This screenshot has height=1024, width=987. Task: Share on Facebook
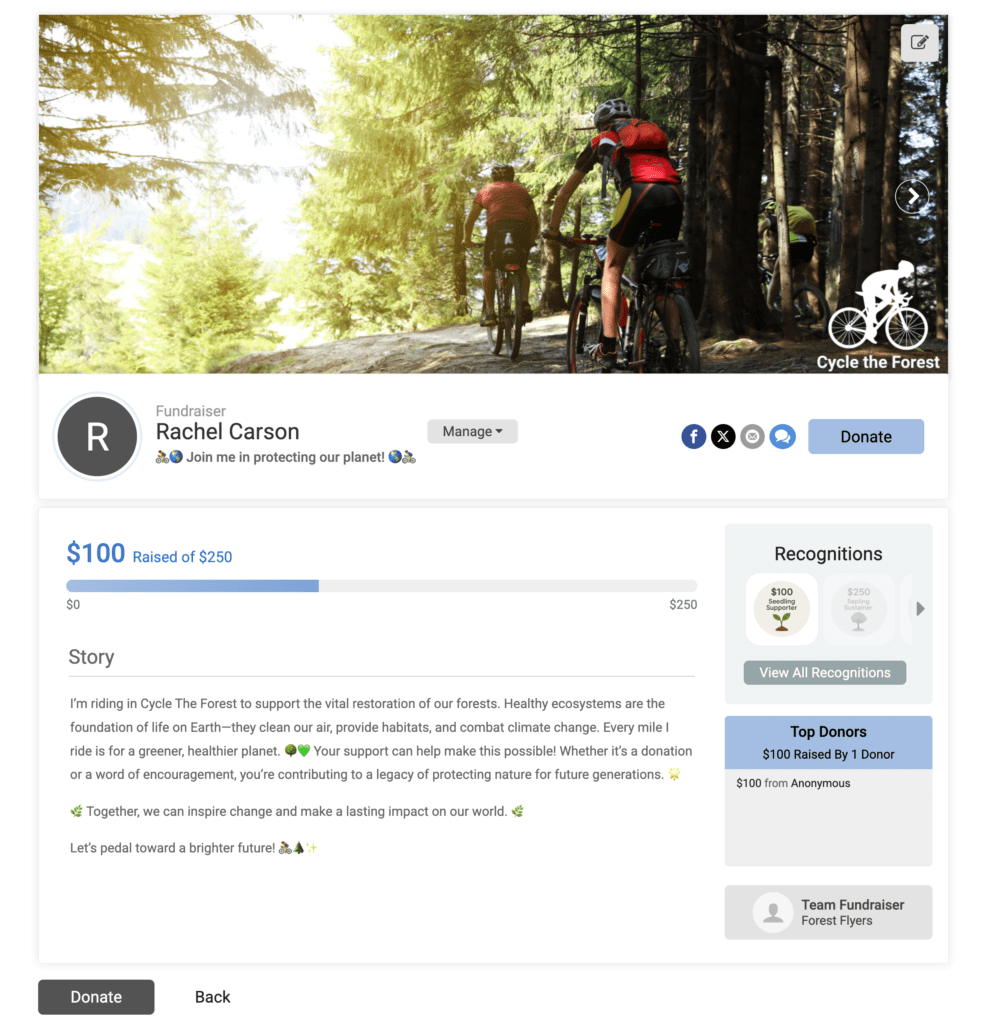click(693, 436)
